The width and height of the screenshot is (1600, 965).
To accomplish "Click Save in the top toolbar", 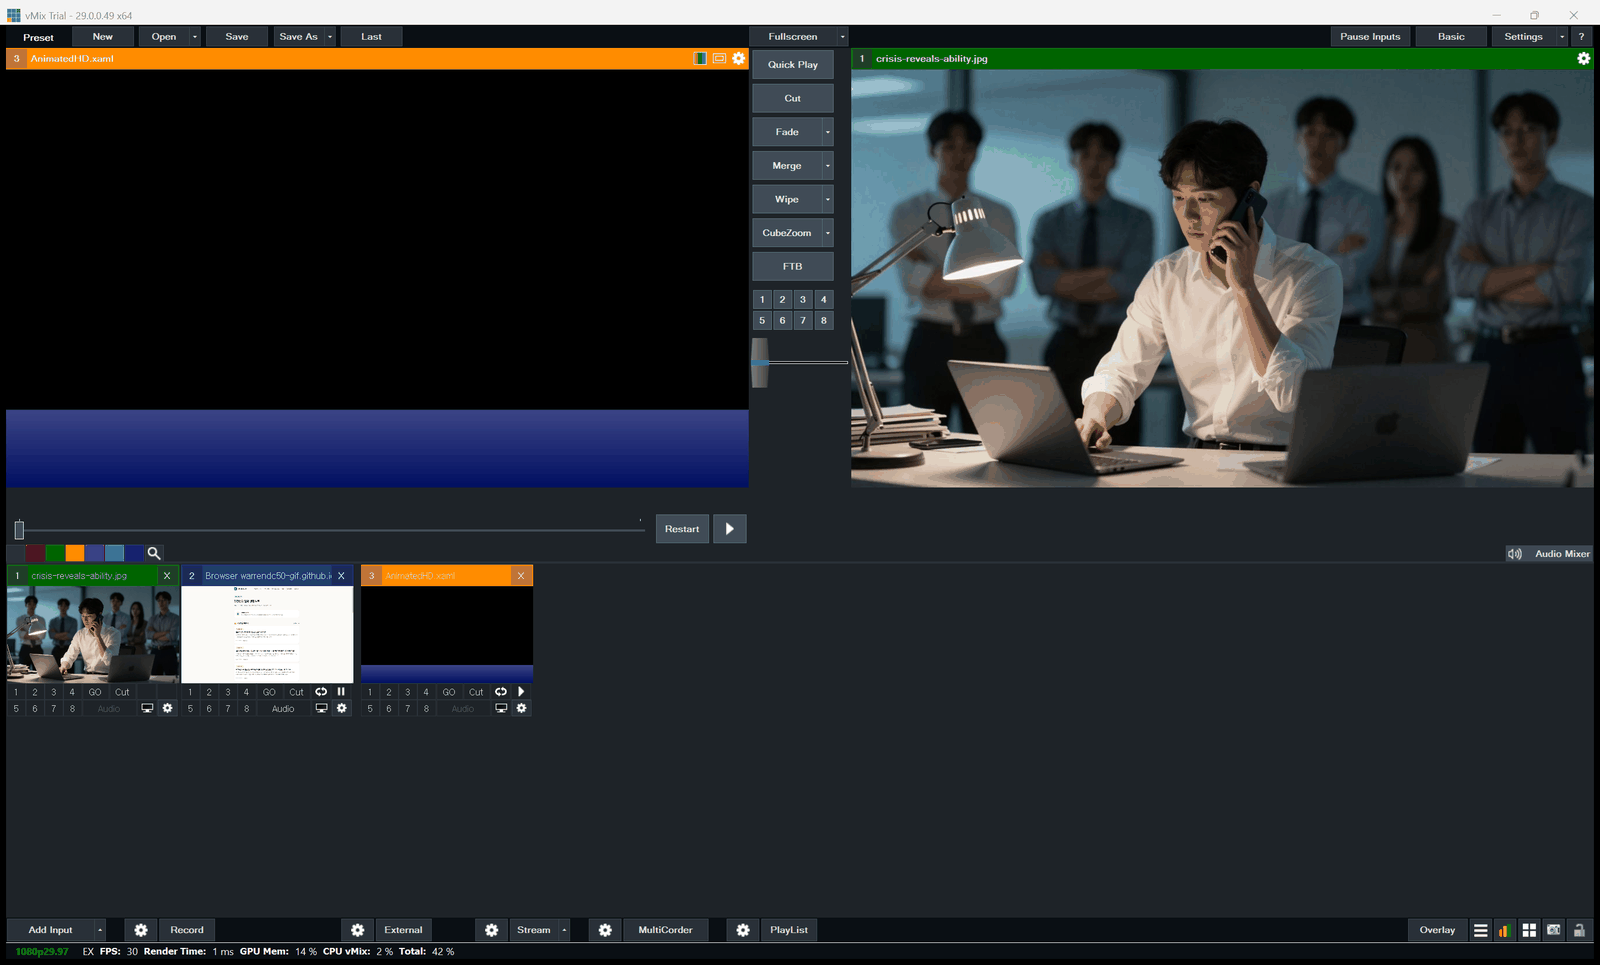I will coord(237,37).
